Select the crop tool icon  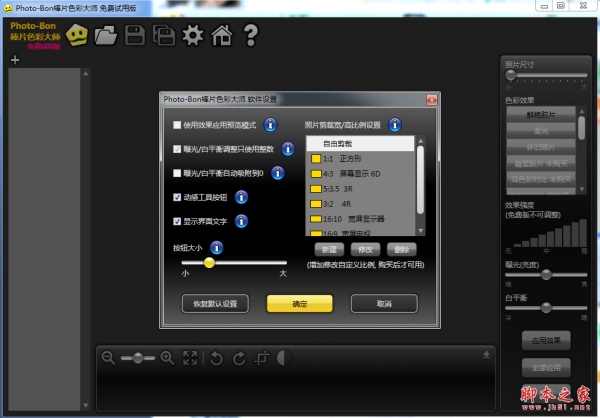pyautogui.click(x=262, y=358)
